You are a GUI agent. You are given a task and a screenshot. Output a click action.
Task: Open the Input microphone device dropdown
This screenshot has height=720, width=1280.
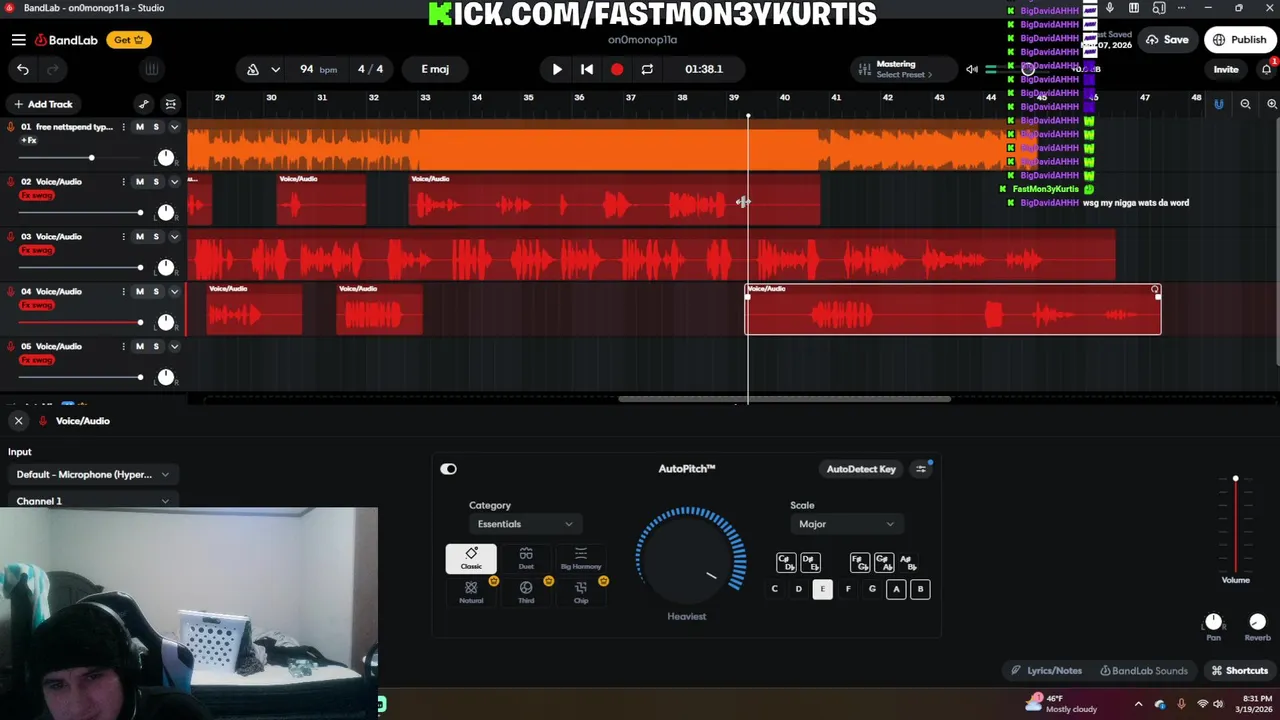(93, 475)
